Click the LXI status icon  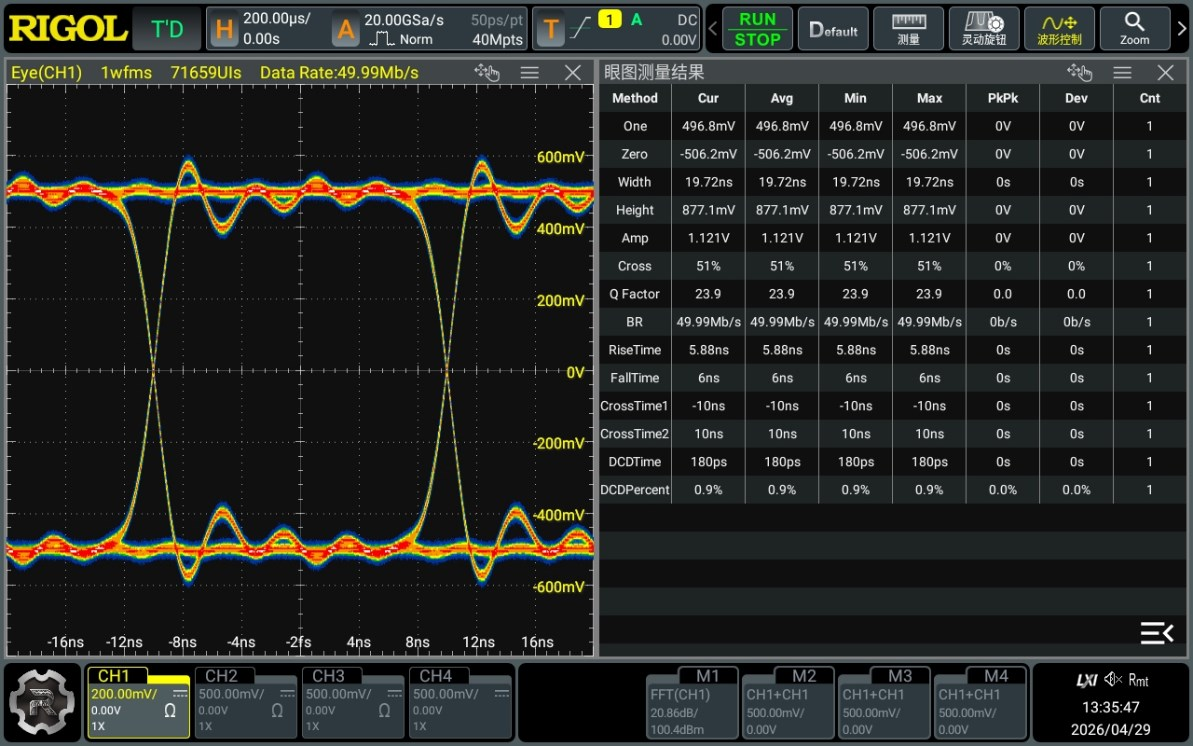[x=1087, y=680]
